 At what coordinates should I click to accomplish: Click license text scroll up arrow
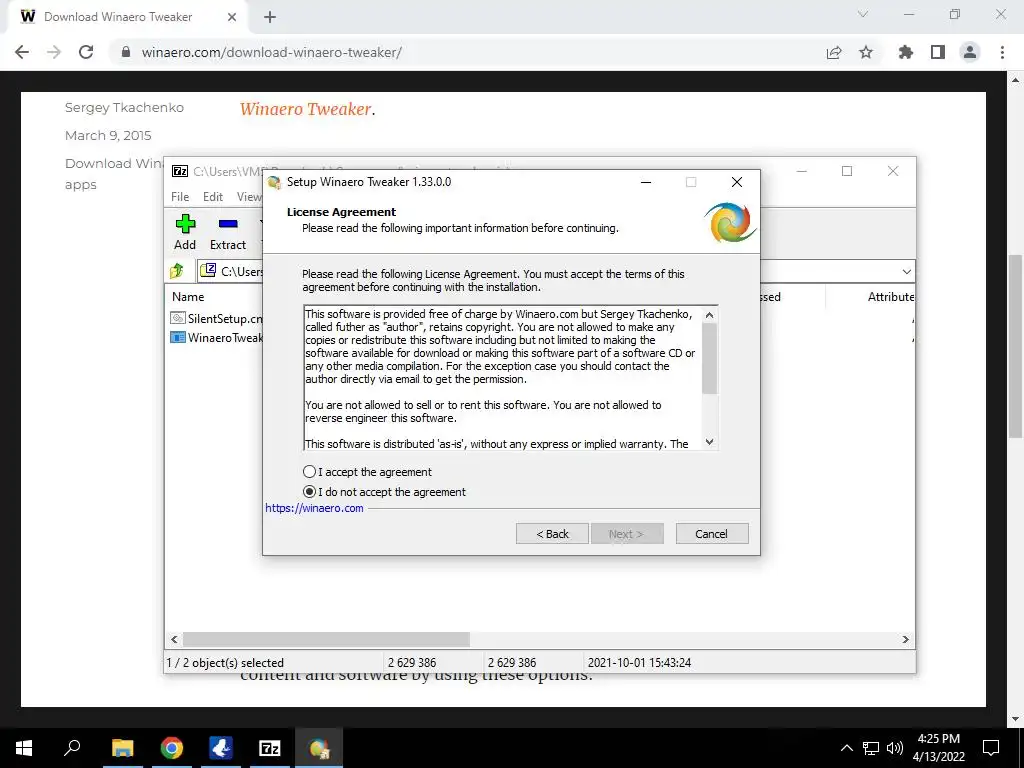click(x=710, y=315)
